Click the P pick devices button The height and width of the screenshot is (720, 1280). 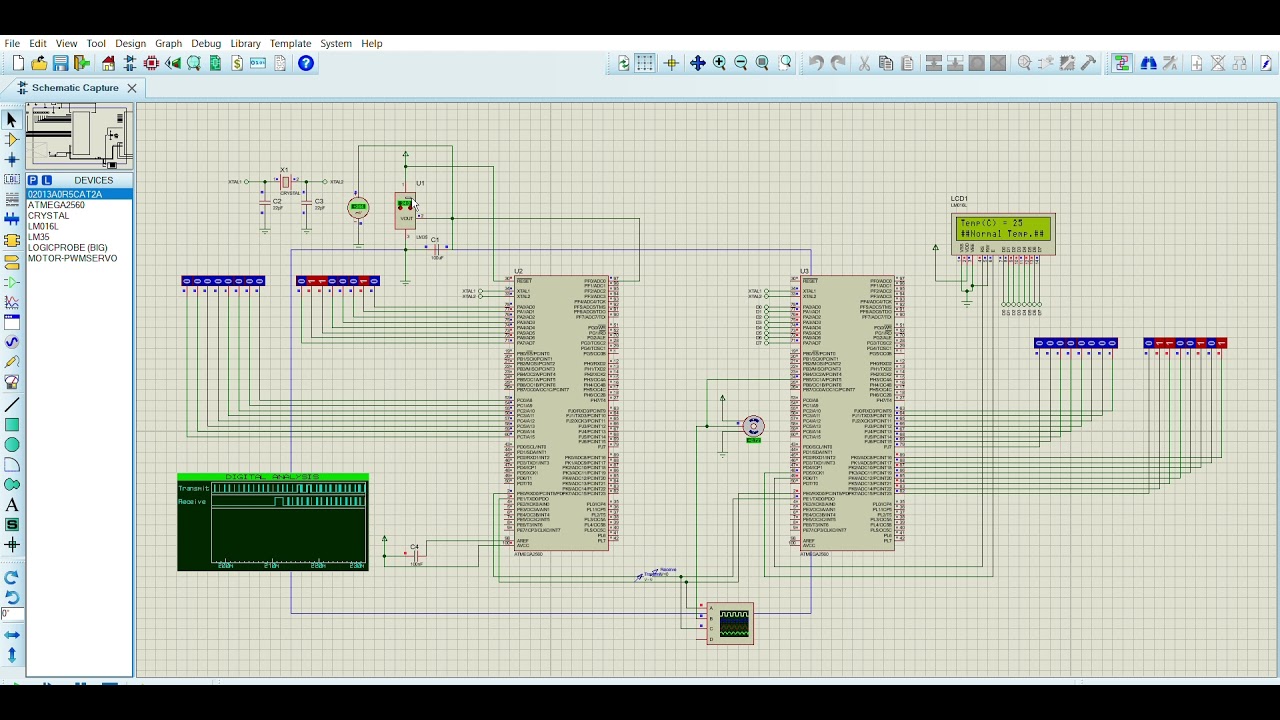32,181
